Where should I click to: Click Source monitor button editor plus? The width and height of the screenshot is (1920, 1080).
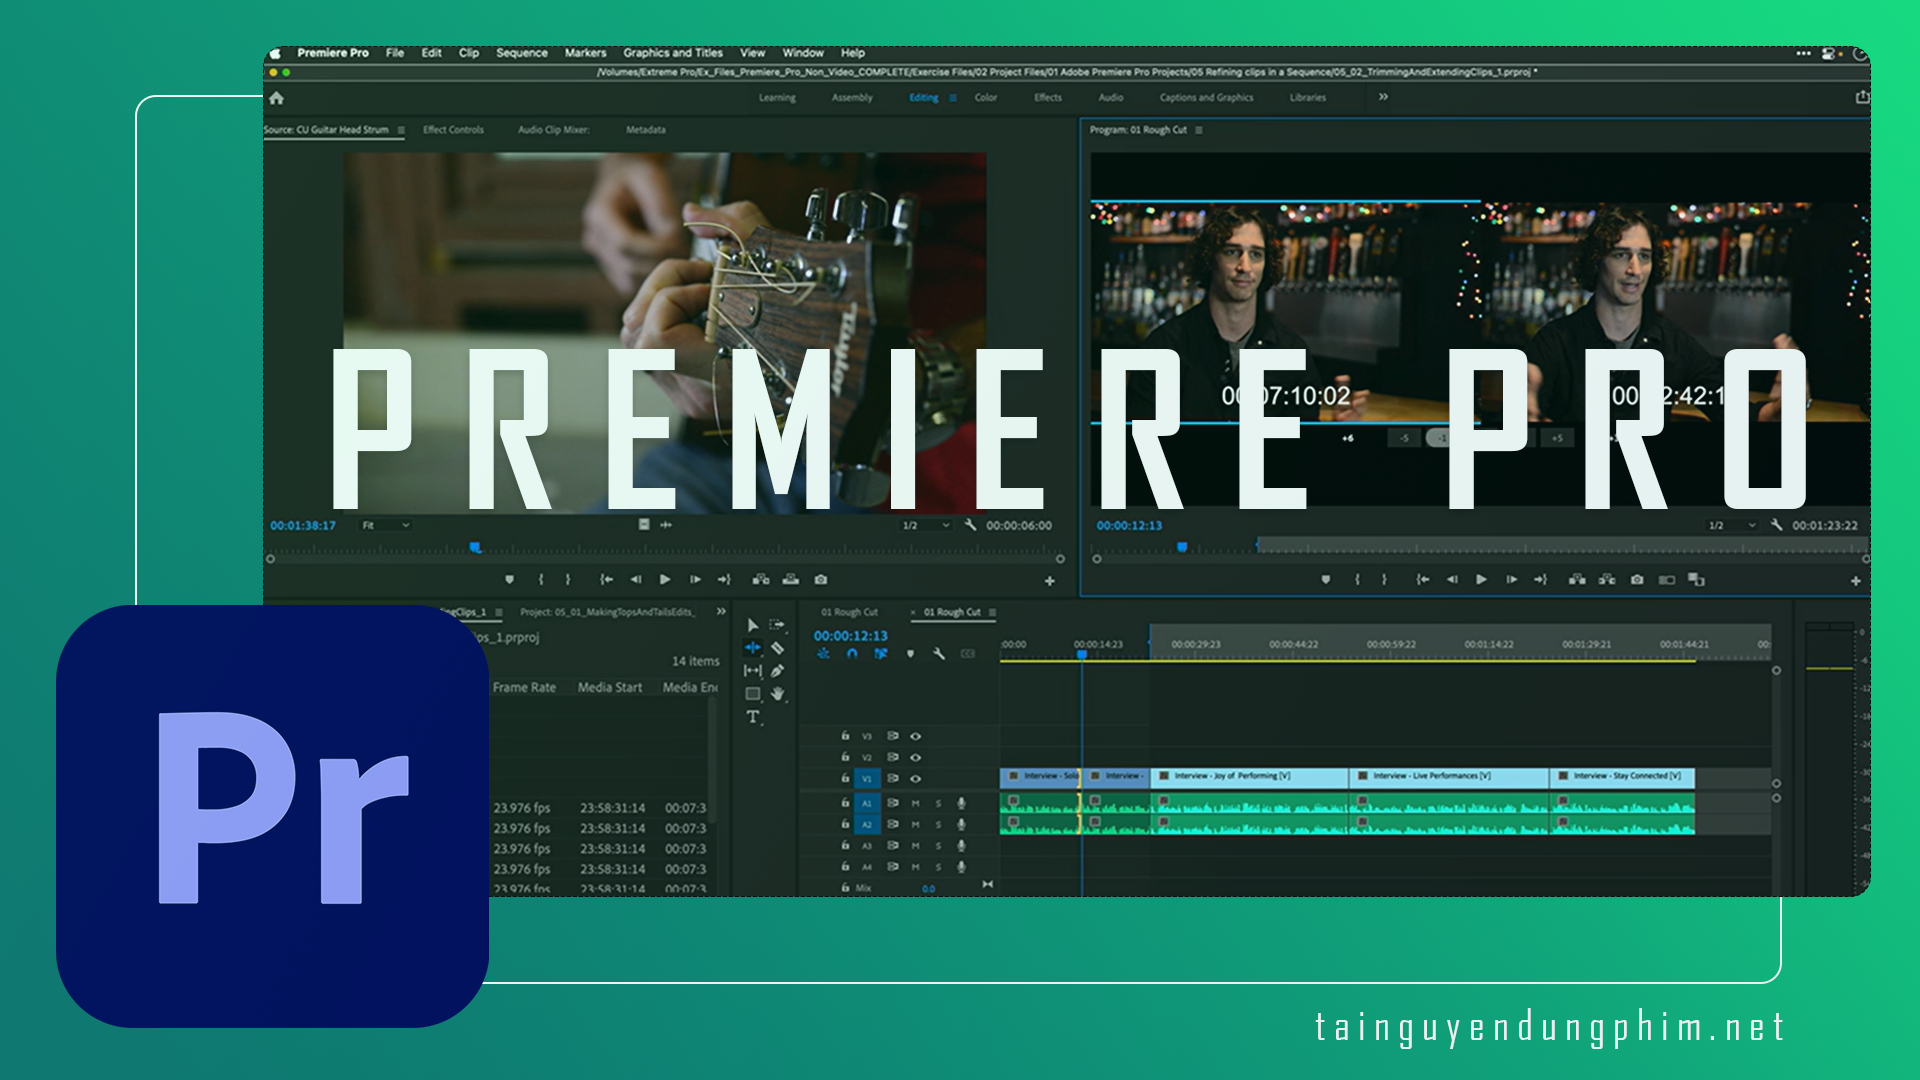pos(1050,581)
